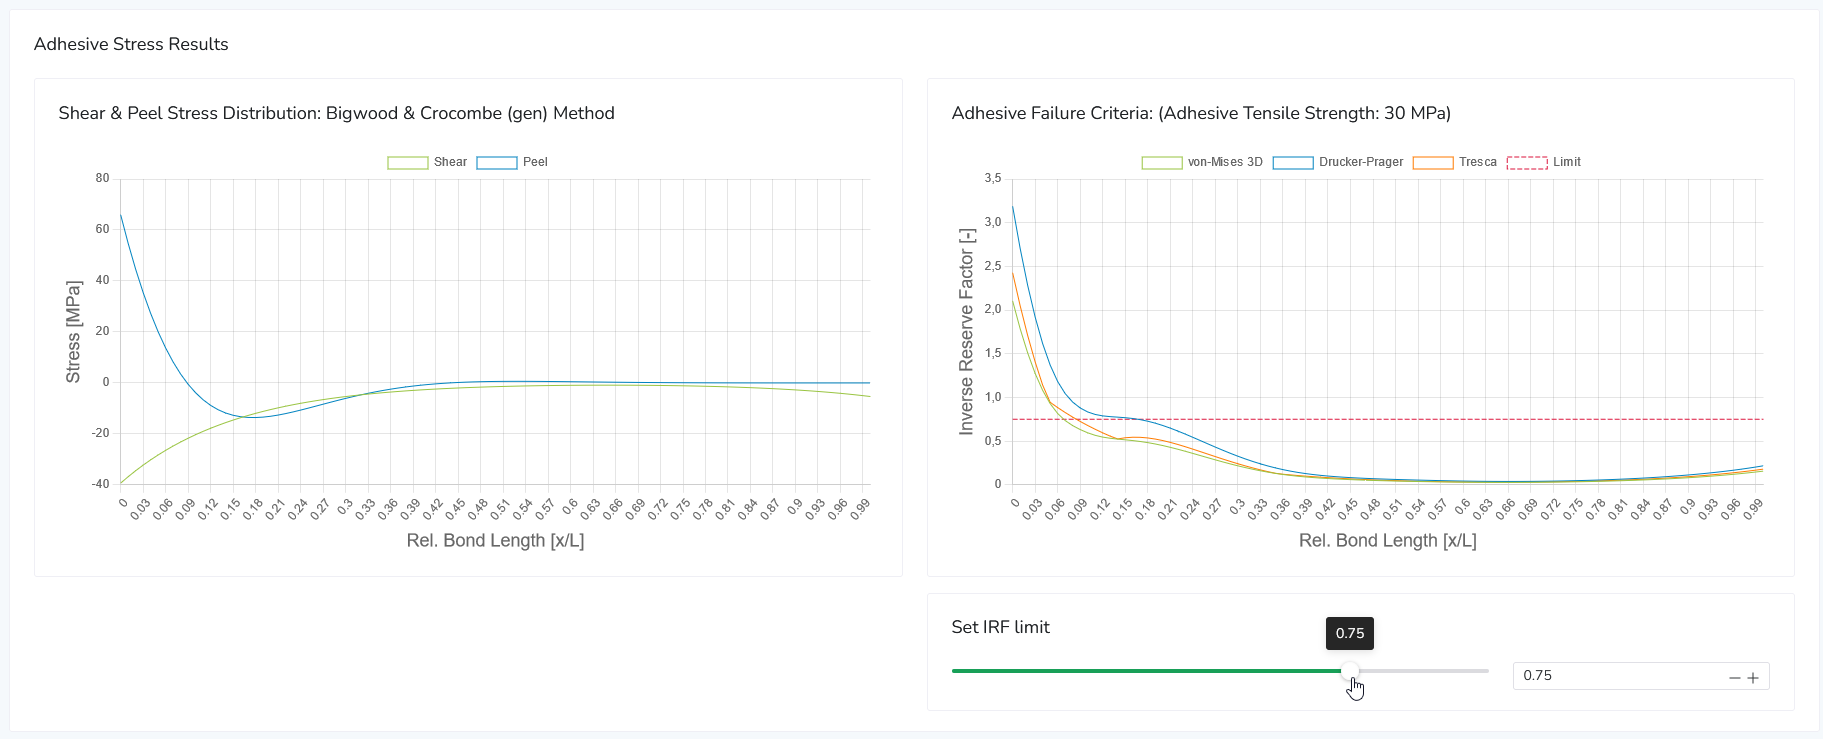Click the Set IRF limit label
Screen dimensions: 1823x739
click(1000, 627)
